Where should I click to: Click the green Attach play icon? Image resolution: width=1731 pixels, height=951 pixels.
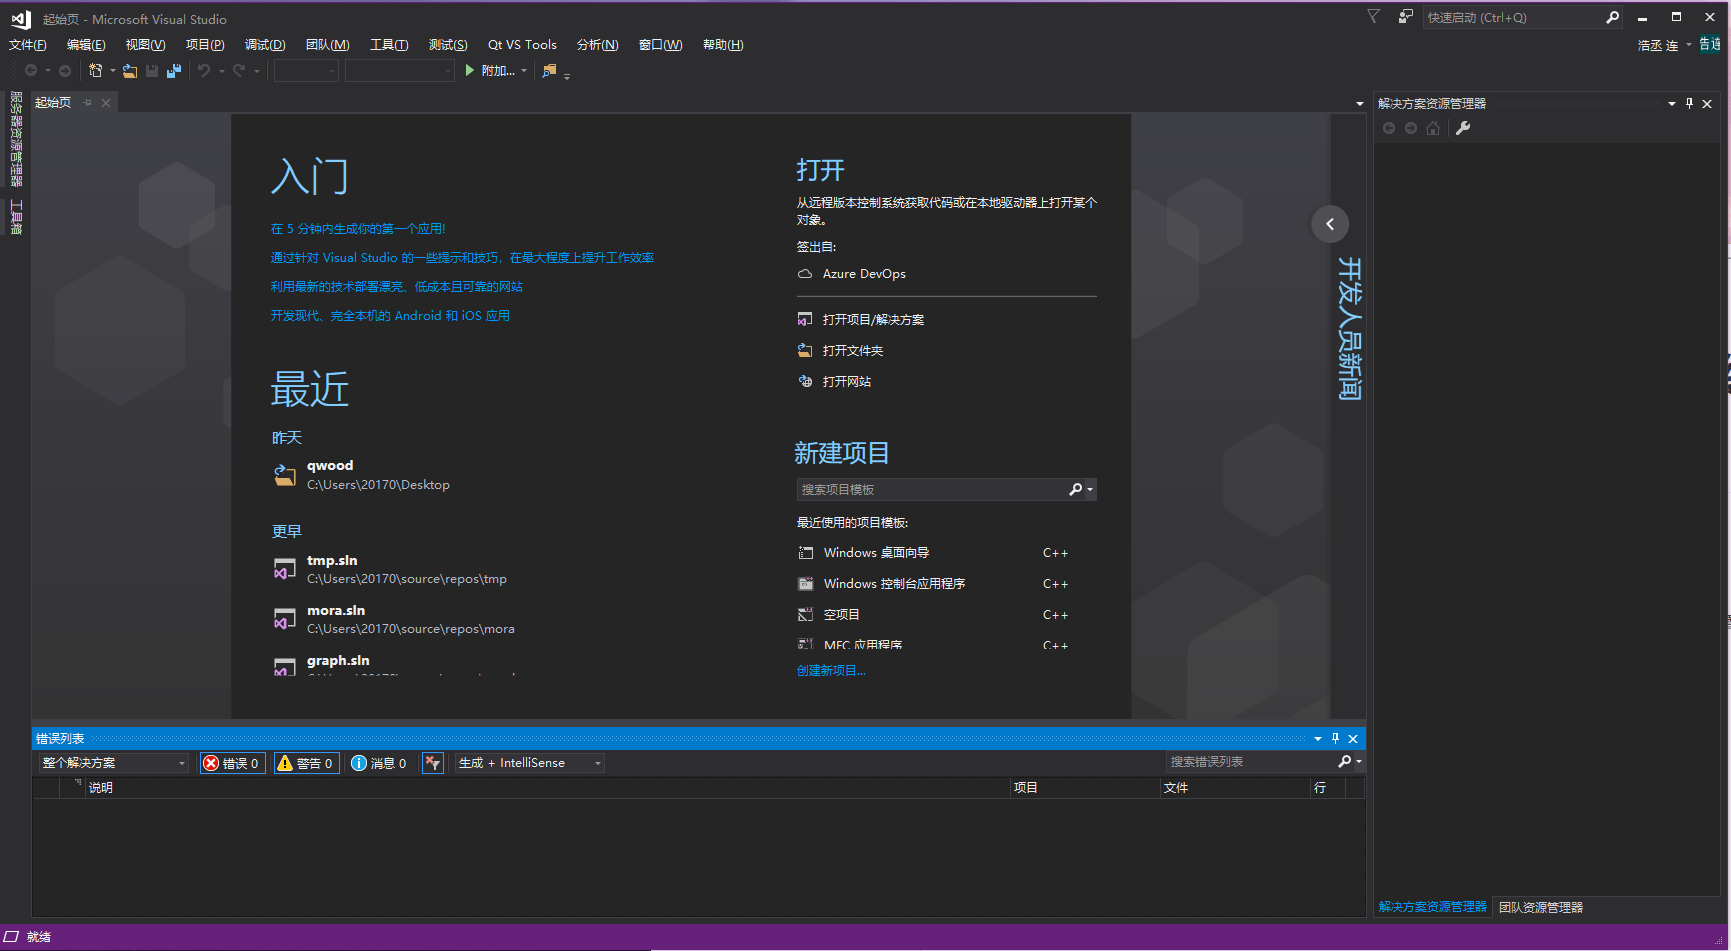point(469,70)
